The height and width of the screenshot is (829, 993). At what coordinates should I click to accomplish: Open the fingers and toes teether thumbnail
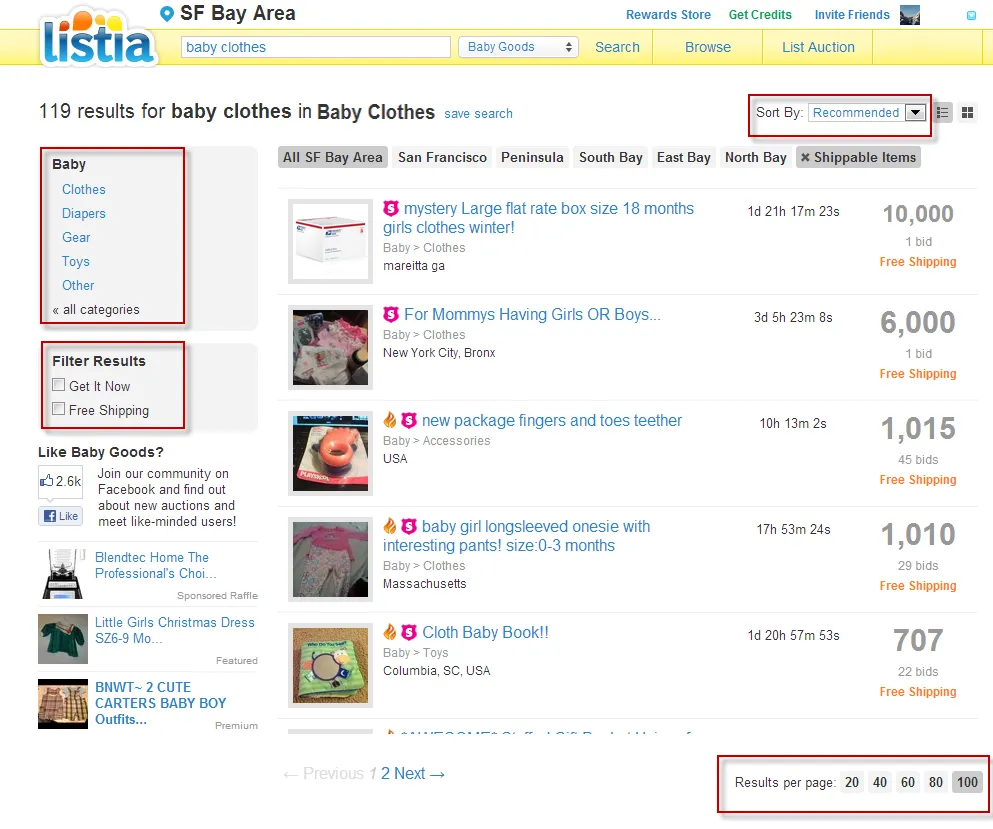(330, 453)
